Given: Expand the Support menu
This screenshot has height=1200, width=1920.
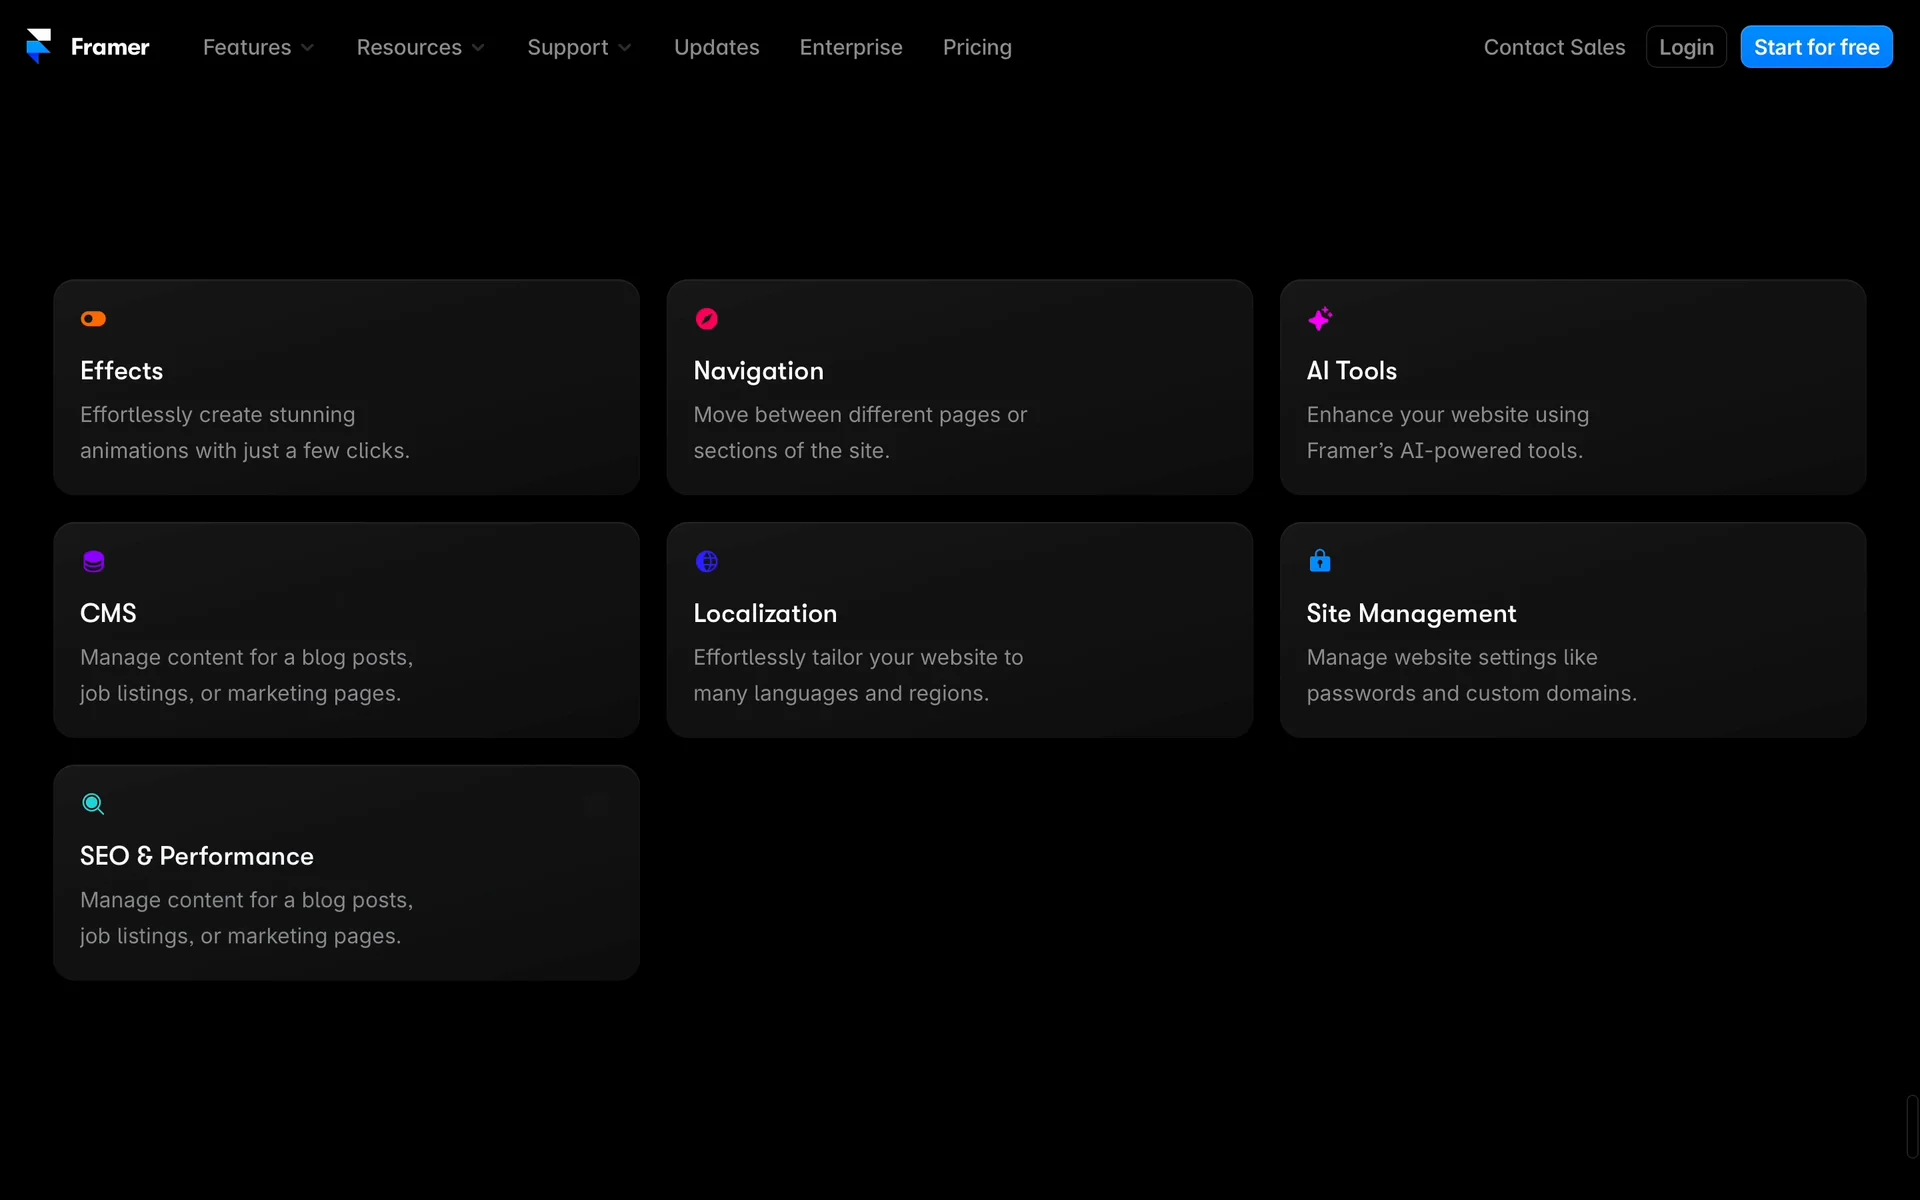Looking at the screenshot, I should (x=579, y=47).
